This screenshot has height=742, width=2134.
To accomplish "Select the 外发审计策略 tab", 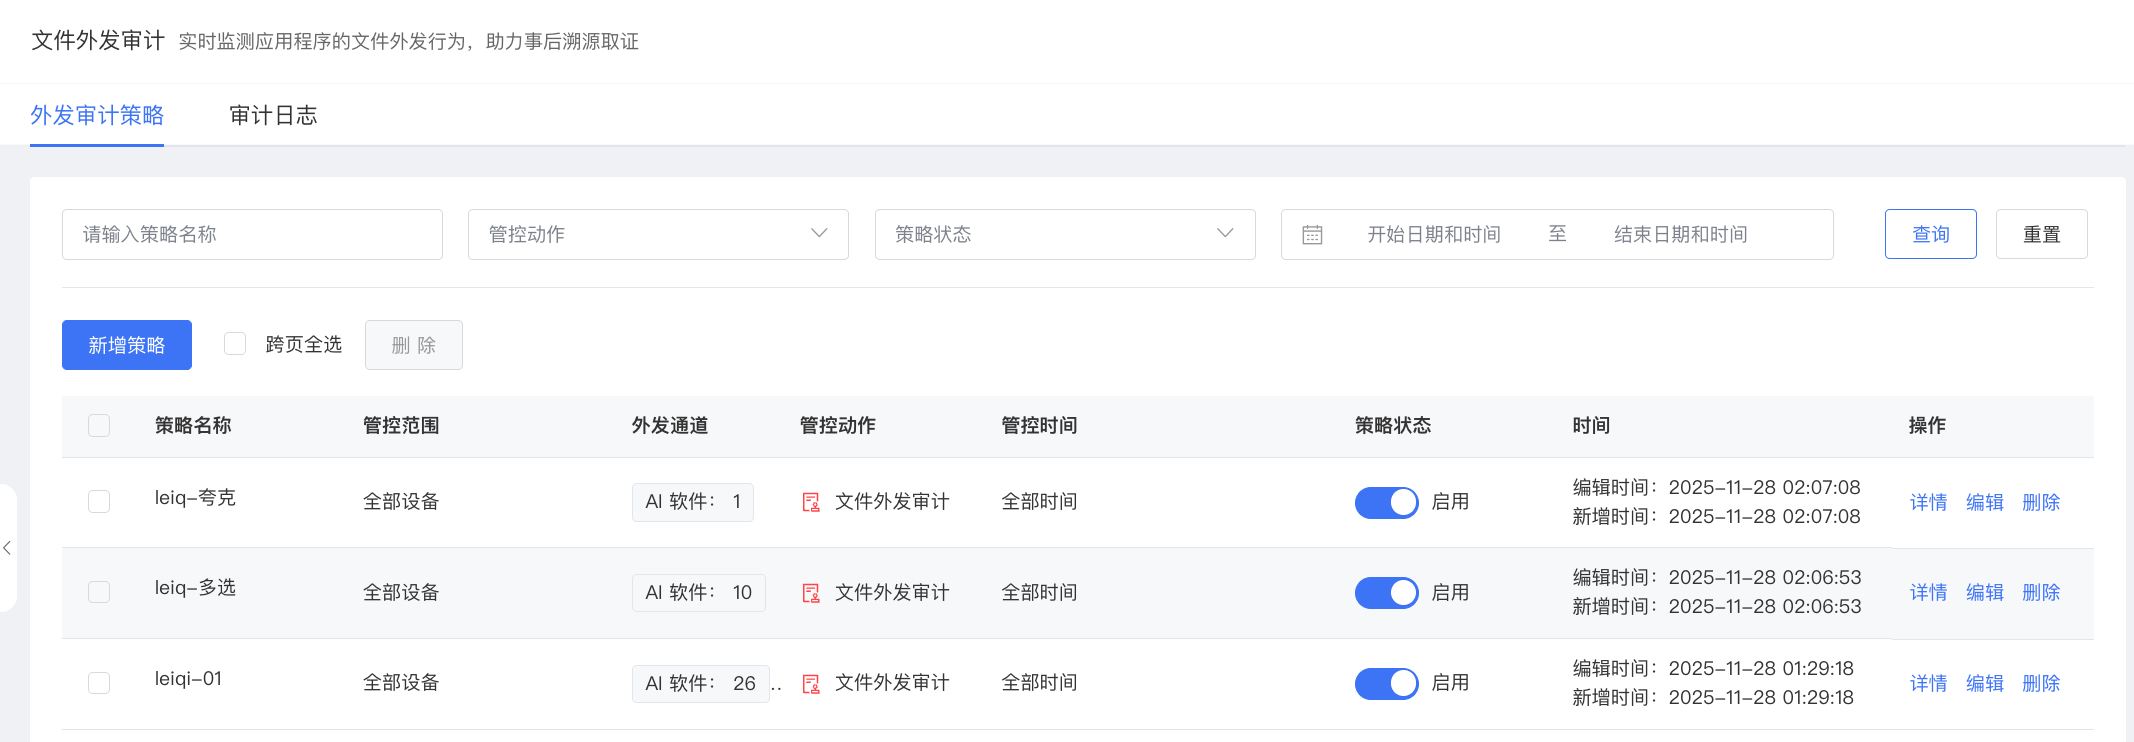I will pos(97,116).
